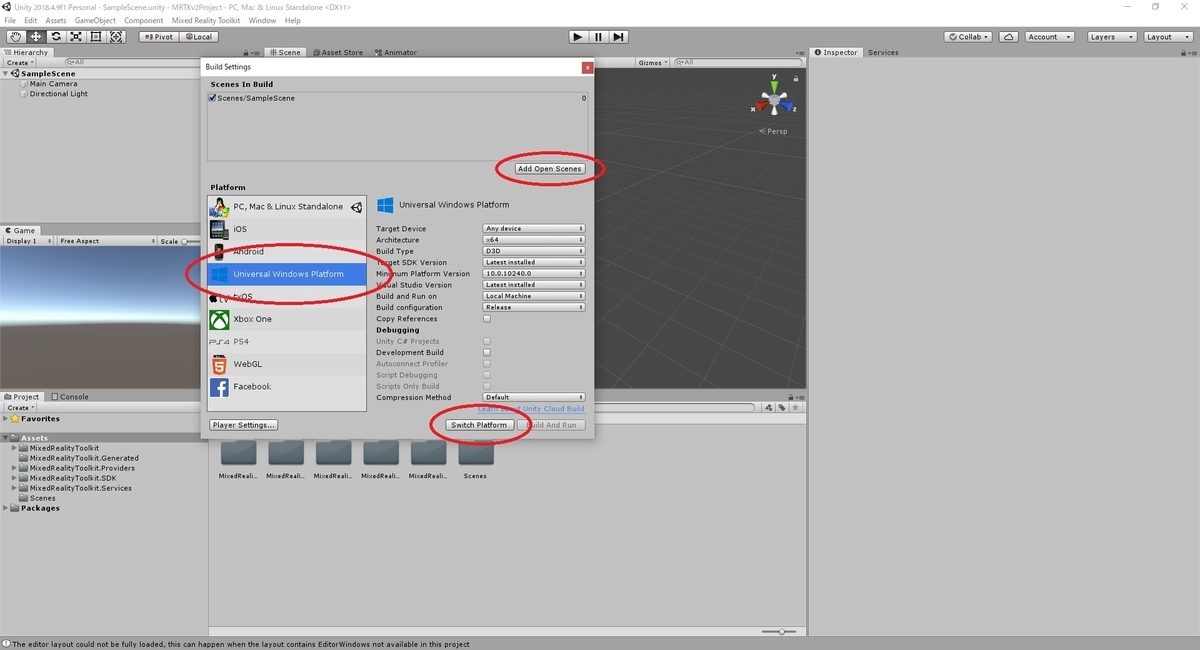1200x650 pixels.
Task: Toggle the Pivot handle position button
Action: click(158, 37)
